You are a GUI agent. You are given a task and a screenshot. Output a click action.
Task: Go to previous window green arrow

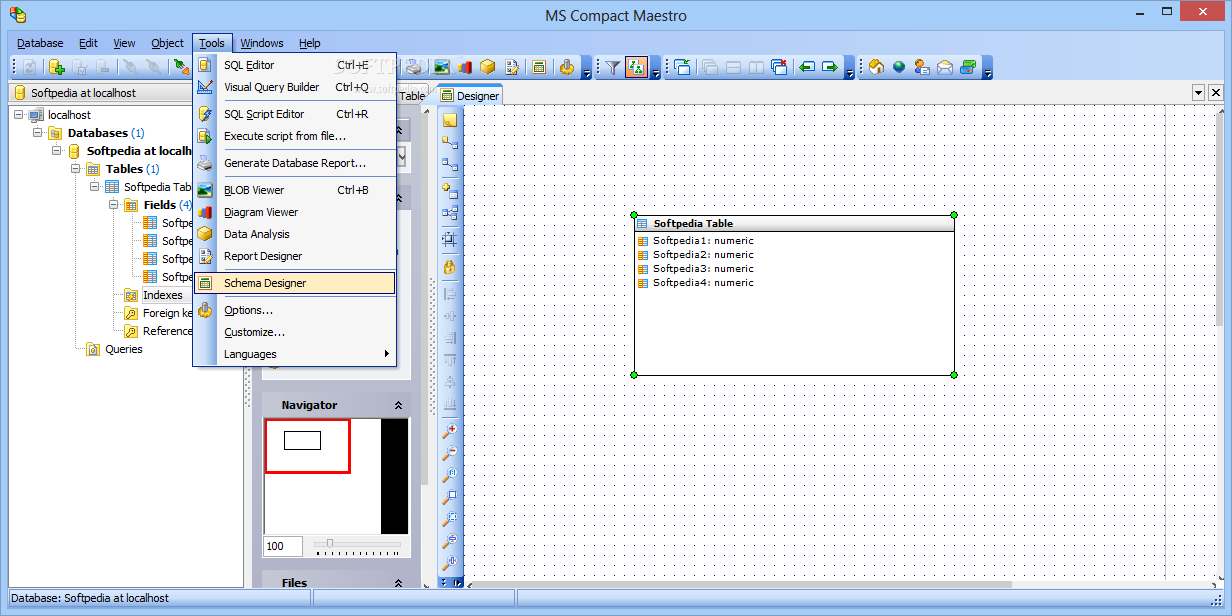(x=806, y=67)
